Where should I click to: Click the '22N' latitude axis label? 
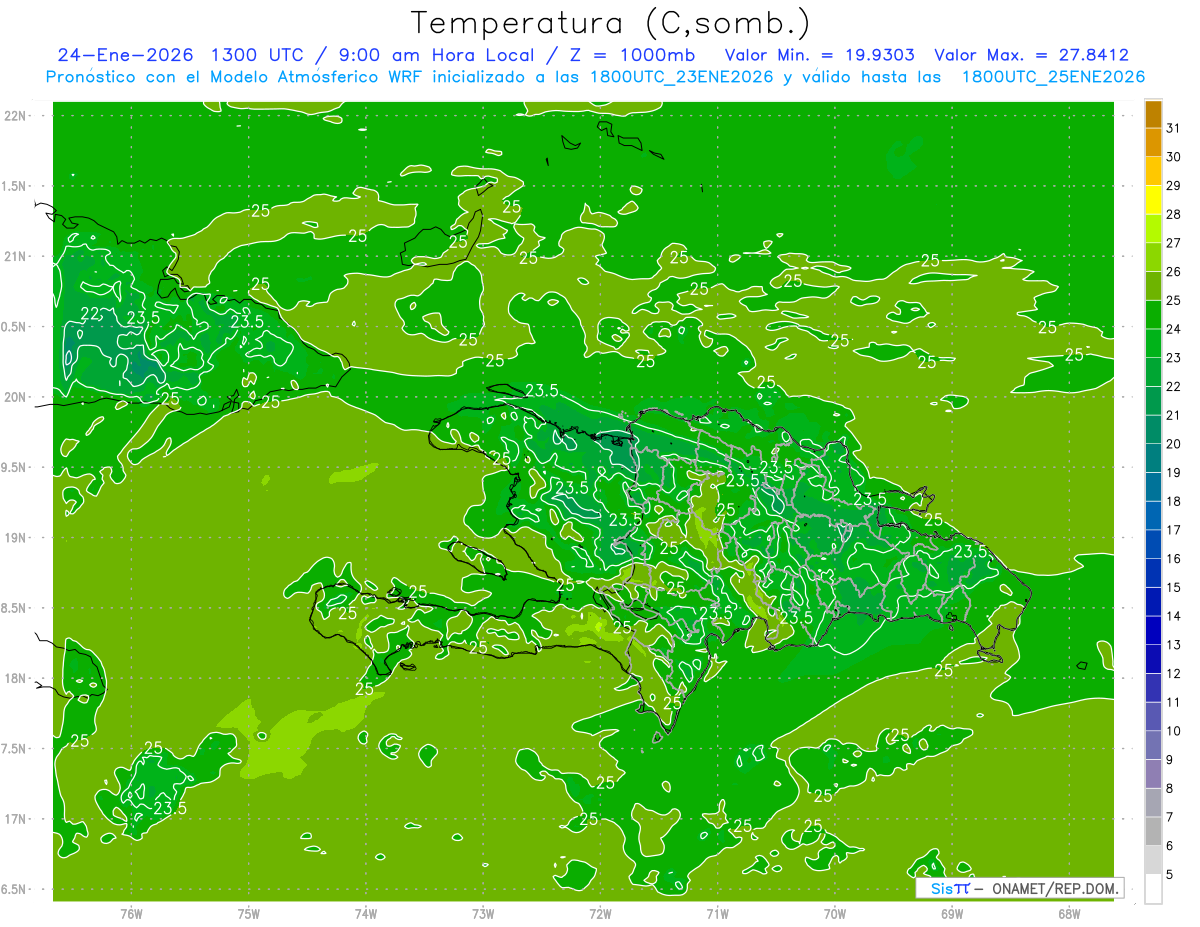[16, 116]
